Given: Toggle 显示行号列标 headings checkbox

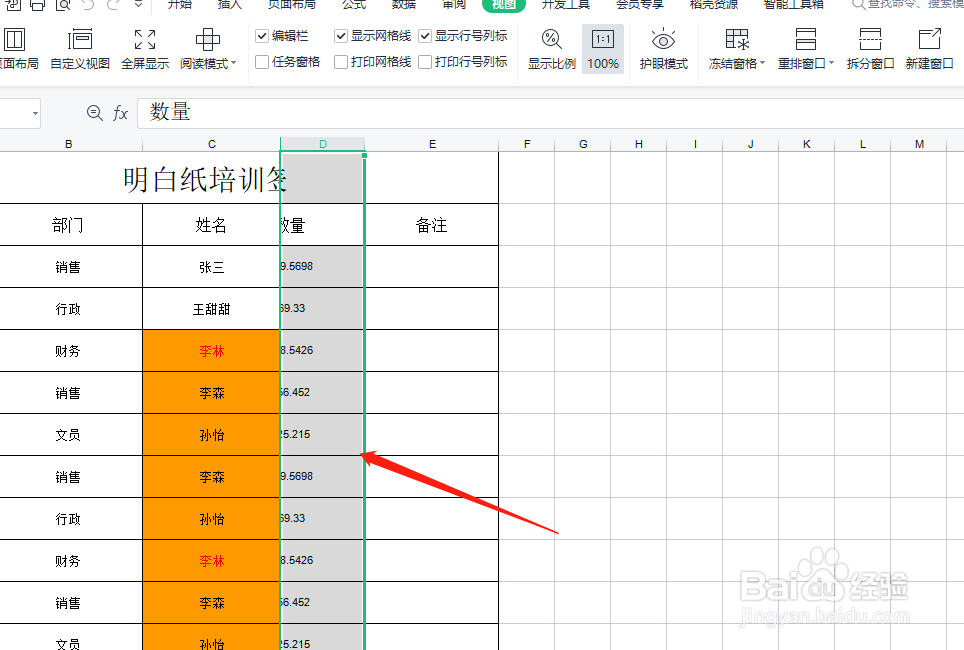Looking at the screenshot, I should pyautogui.click(x=425, y=36).
